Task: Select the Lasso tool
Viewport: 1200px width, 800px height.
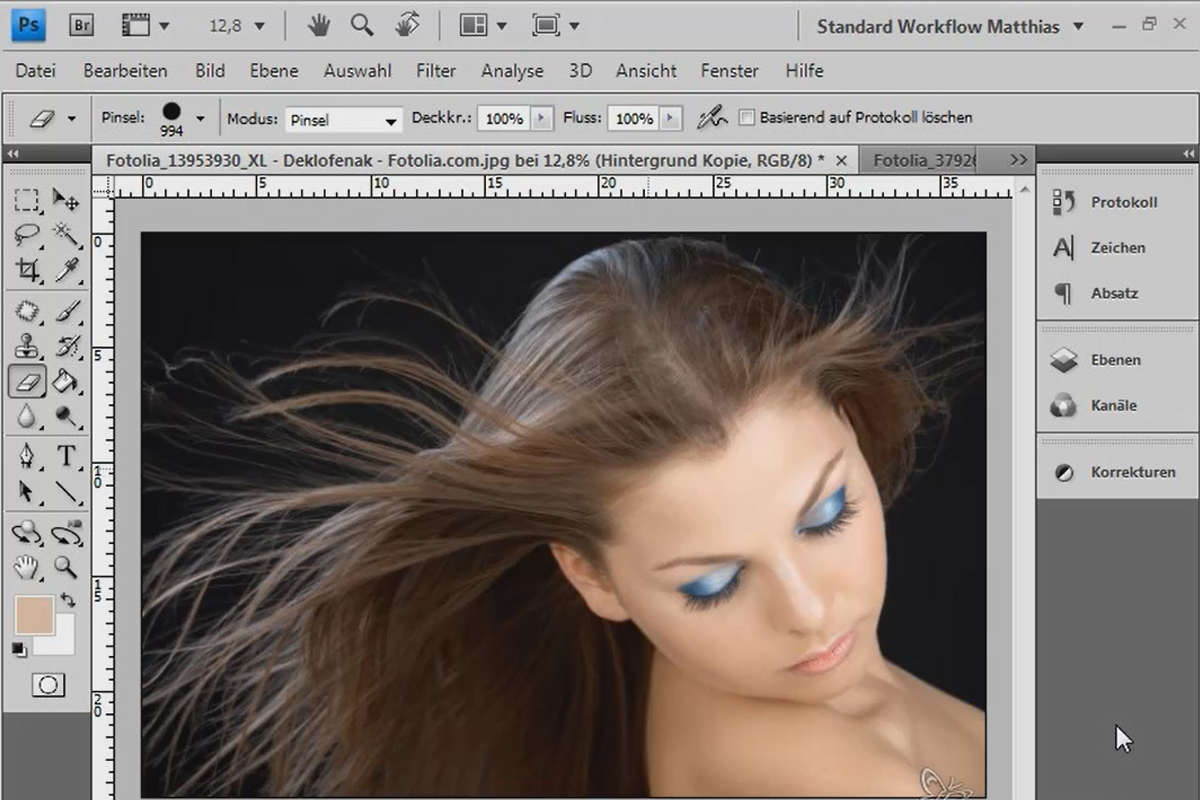Action: point(26,234)
